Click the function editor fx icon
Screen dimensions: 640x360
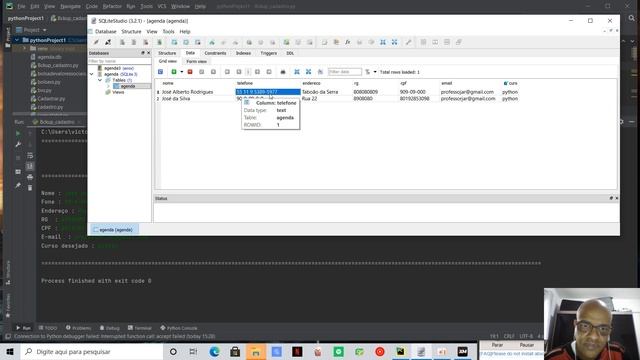348,42
